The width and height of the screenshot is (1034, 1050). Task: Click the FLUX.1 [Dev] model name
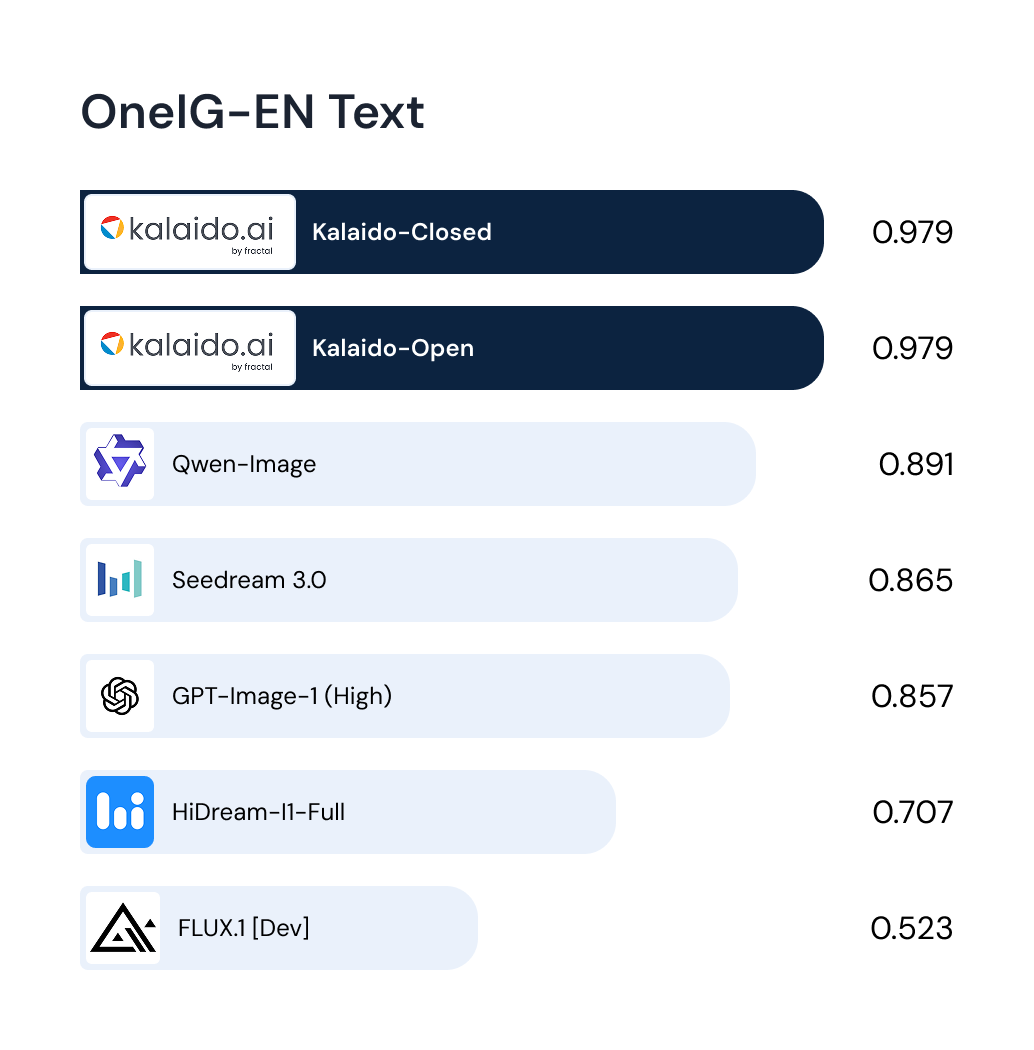click(243, 928)
